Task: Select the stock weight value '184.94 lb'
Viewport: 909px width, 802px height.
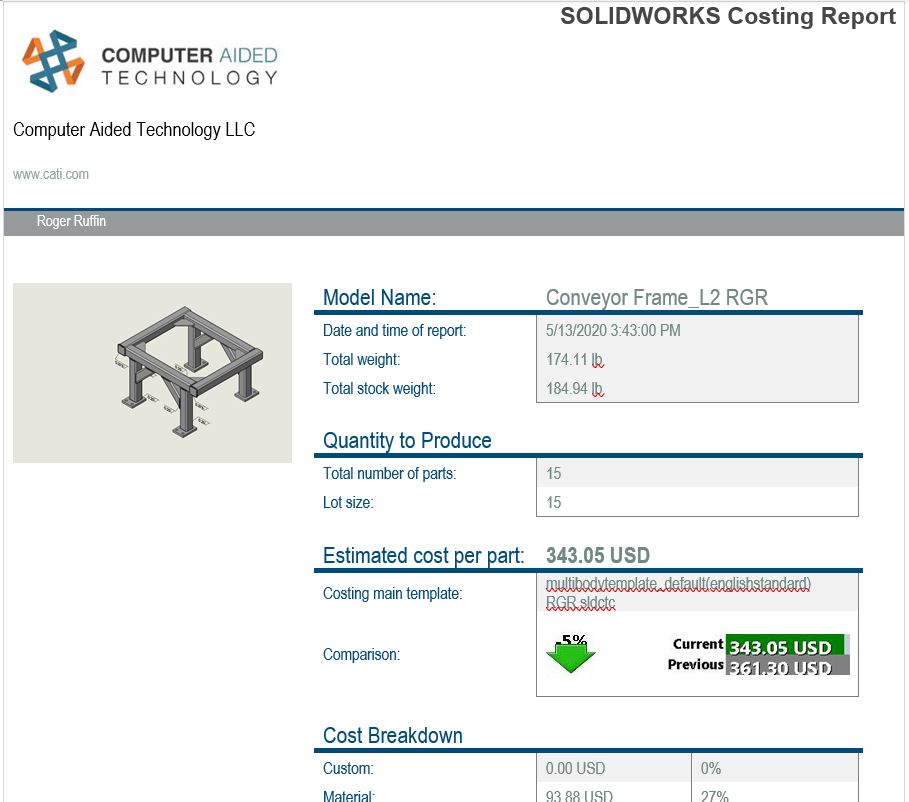Action: [x=575, y=389]
